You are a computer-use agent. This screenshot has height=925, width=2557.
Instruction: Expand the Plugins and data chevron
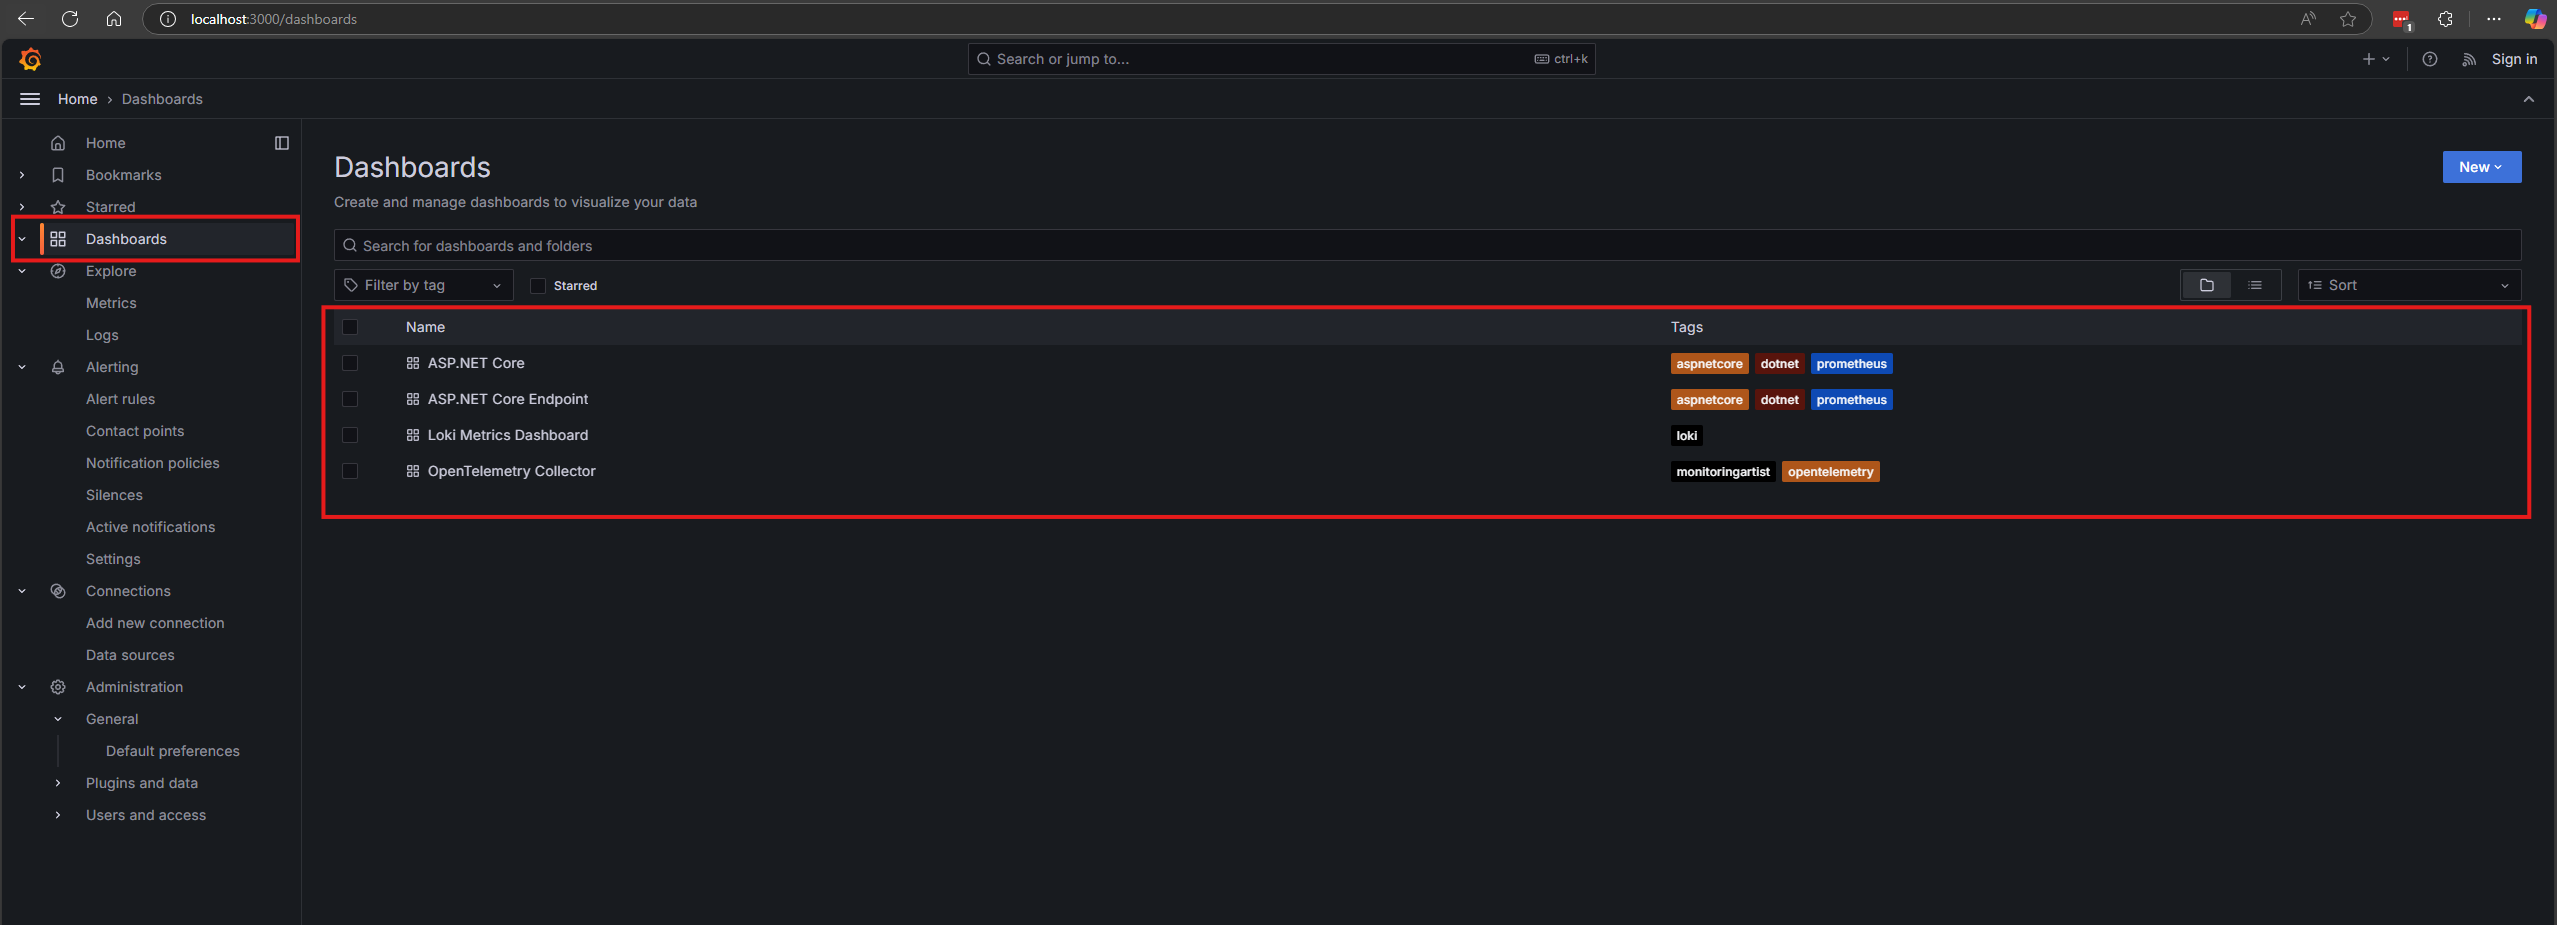pos(58,783)
